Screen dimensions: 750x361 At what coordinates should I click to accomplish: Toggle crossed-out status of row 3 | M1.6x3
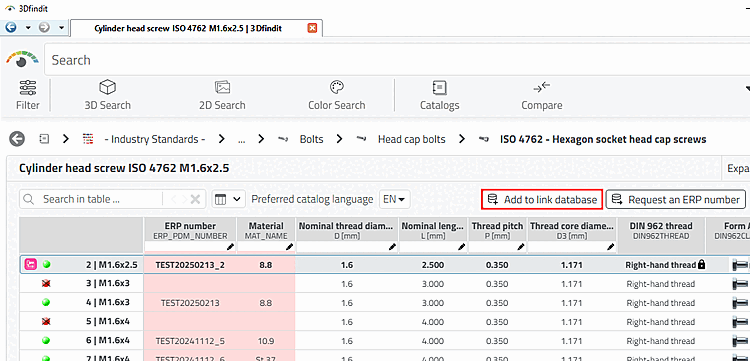(46, 284)
